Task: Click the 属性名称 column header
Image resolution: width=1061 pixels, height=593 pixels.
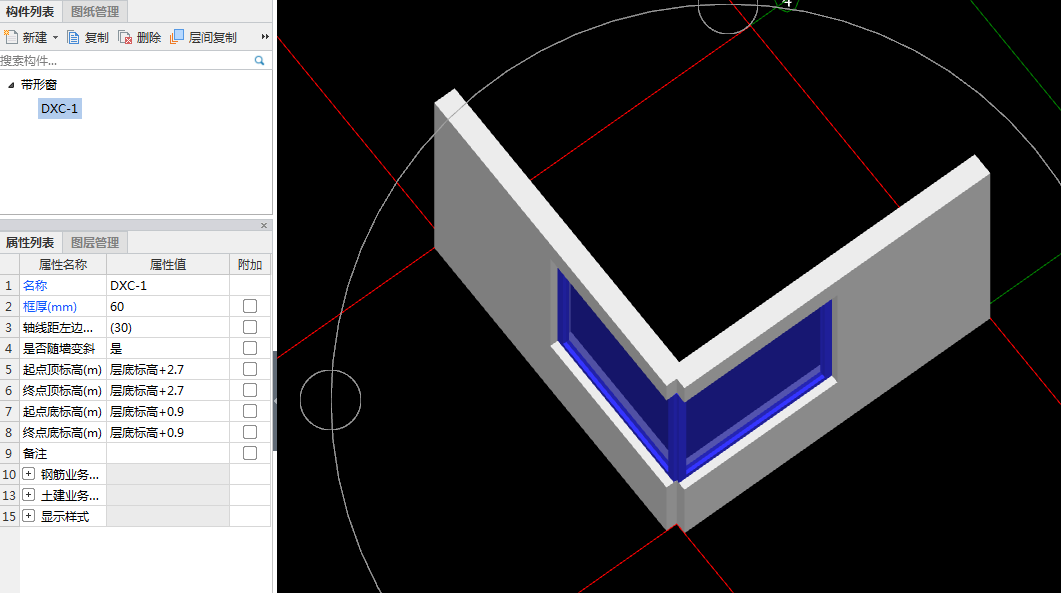Action: point(63,265)
